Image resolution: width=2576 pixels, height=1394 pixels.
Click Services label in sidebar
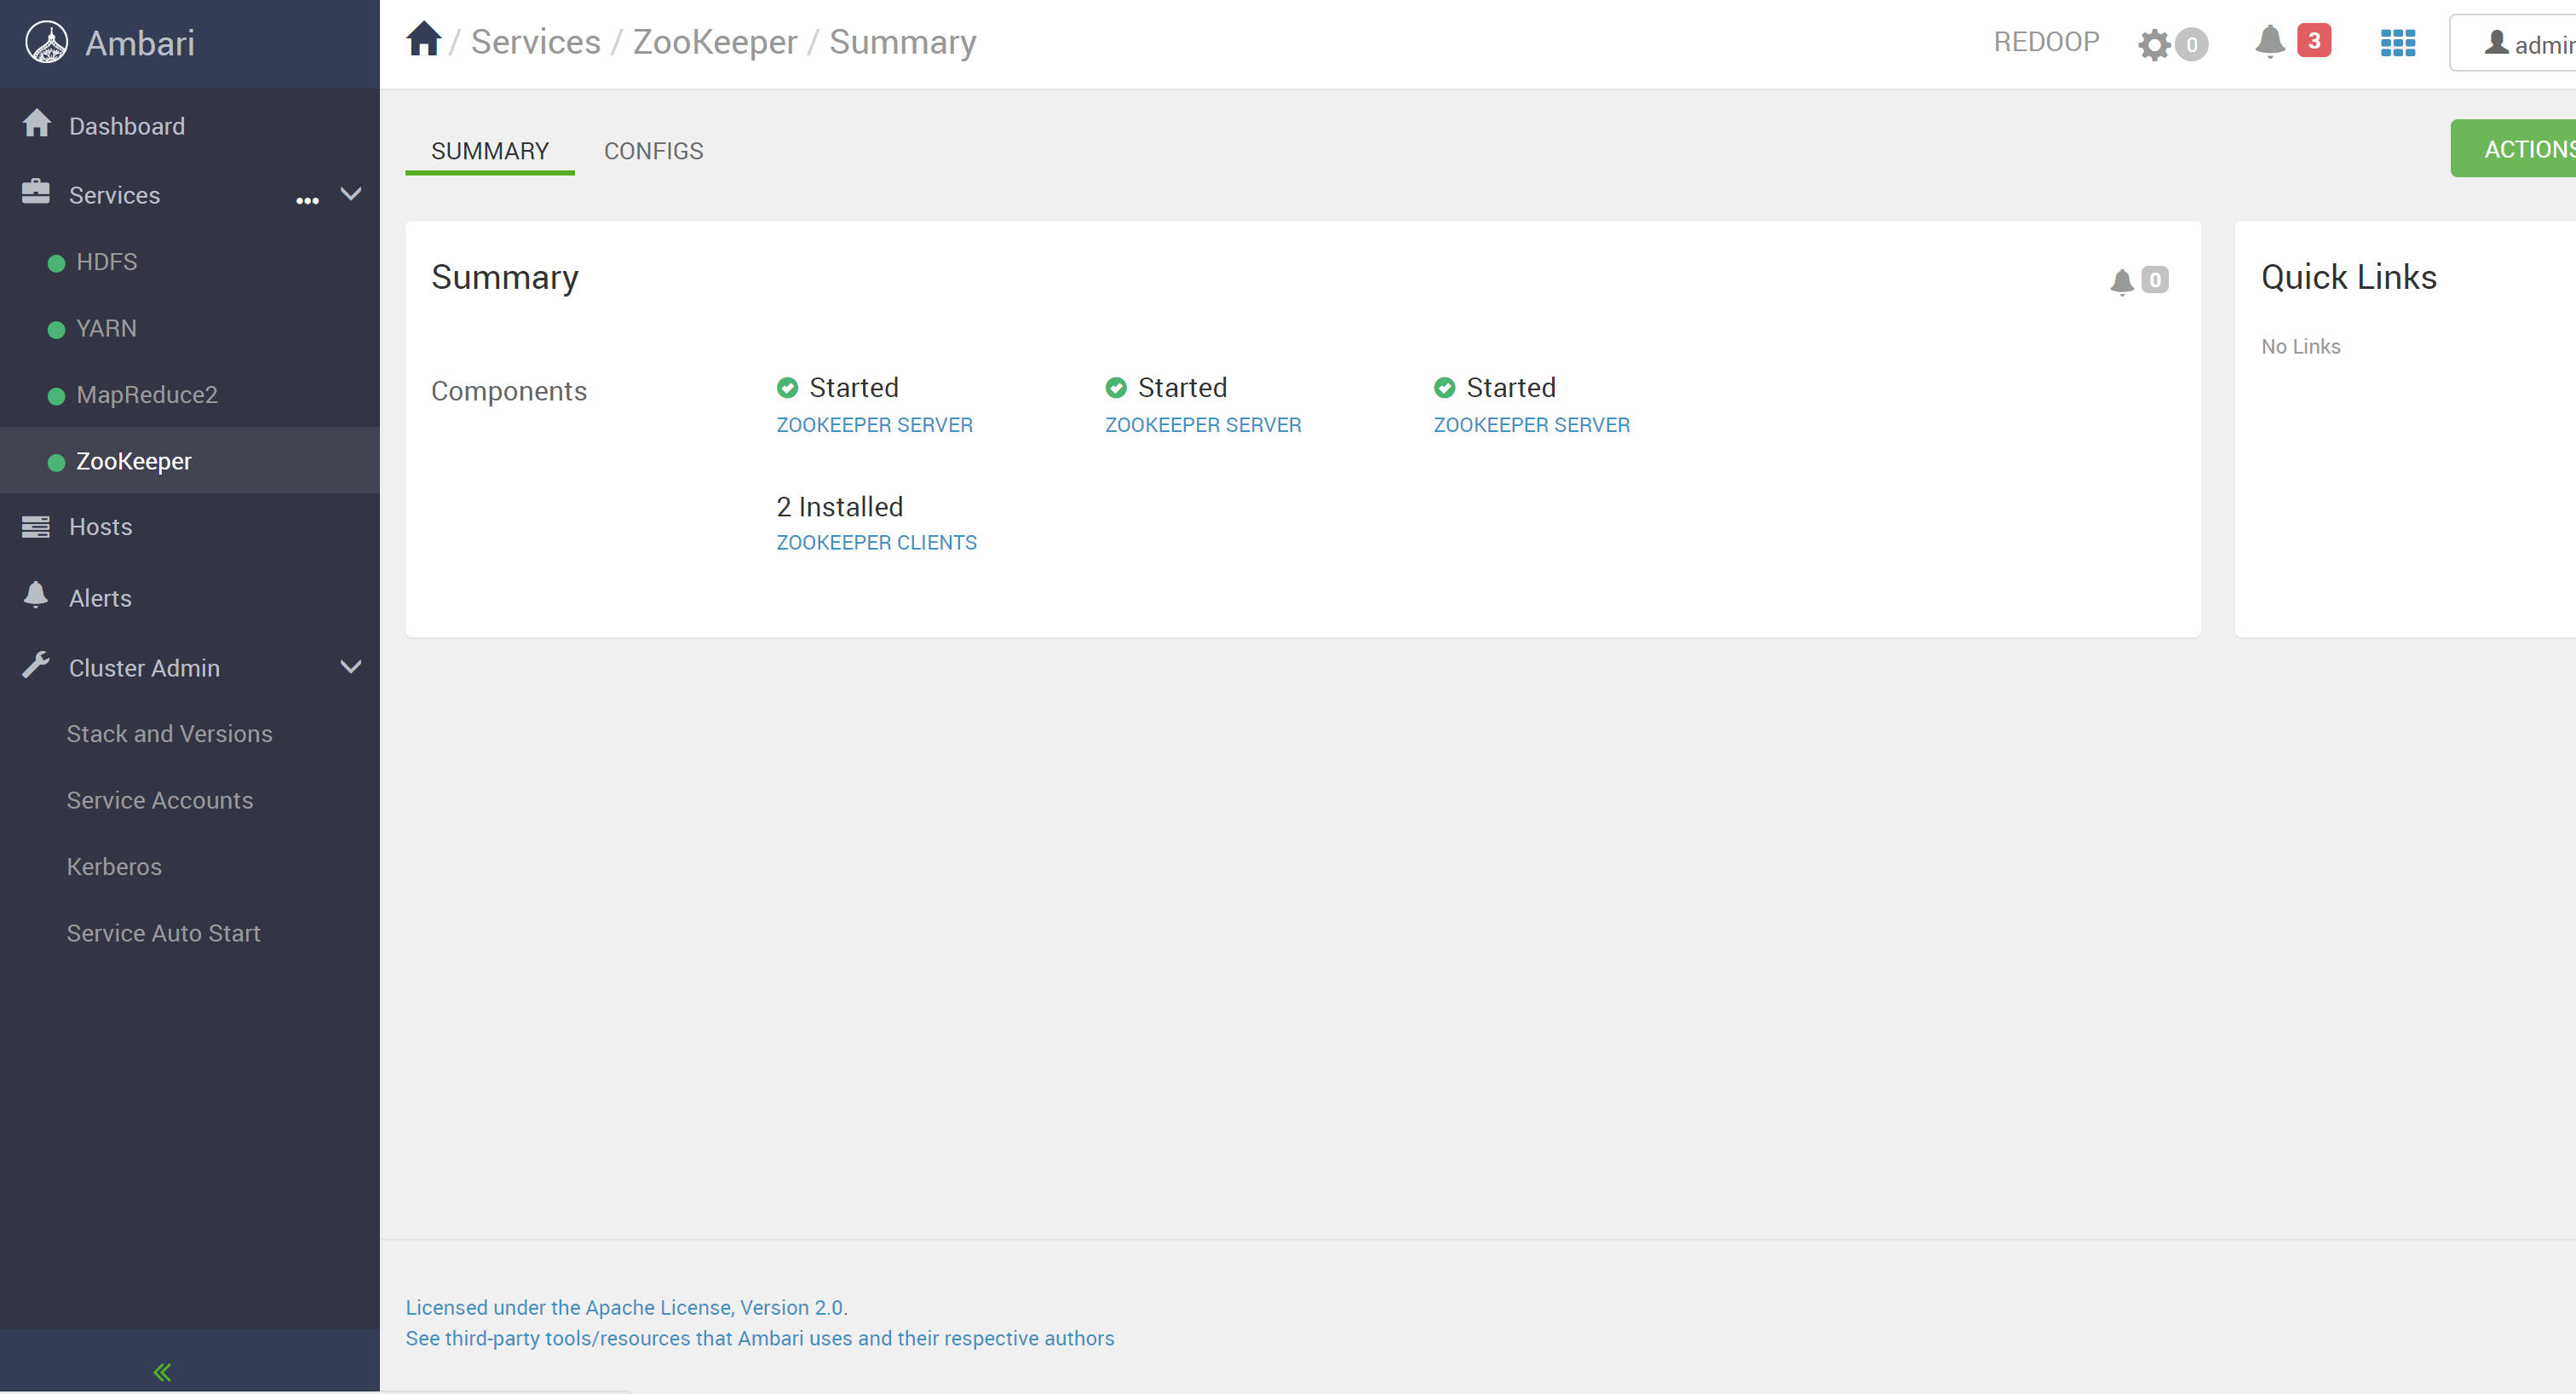(x=114, y=195)
